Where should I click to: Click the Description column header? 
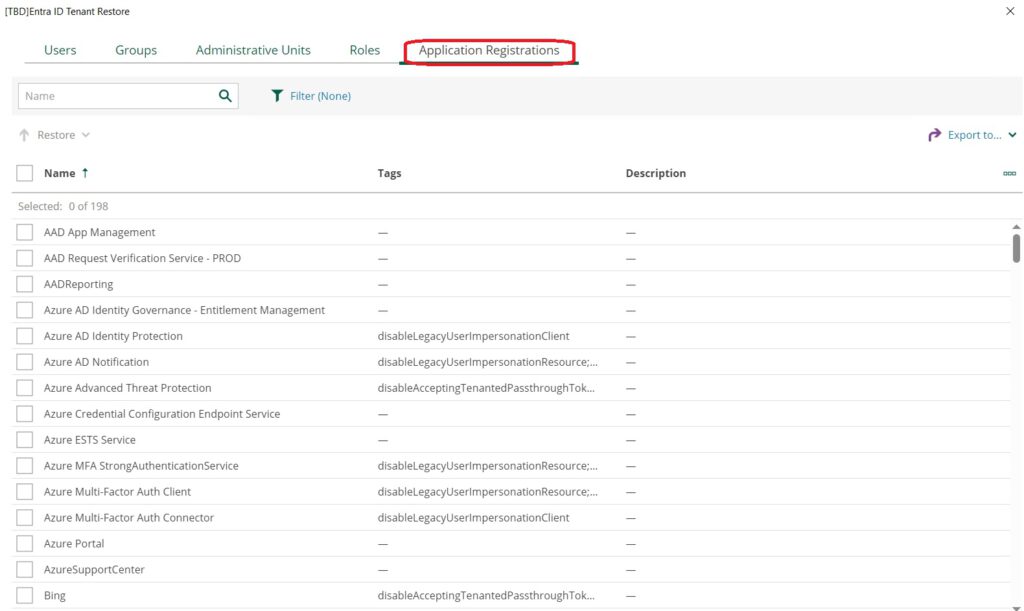[x=656, y=173]
